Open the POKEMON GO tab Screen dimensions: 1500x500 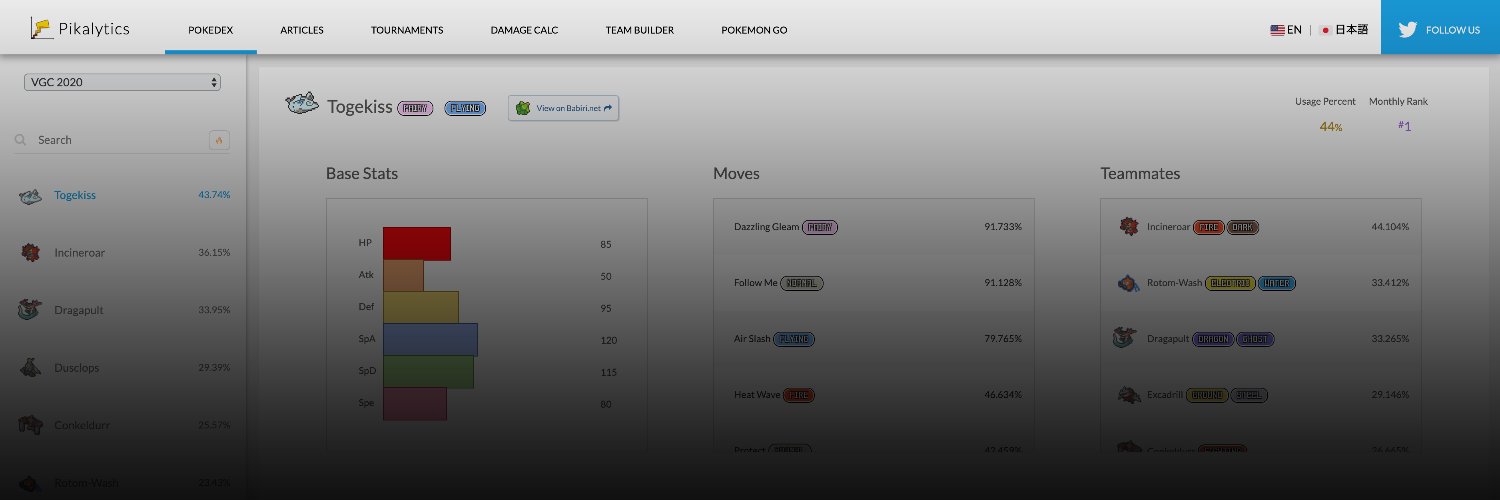(754, 30)
